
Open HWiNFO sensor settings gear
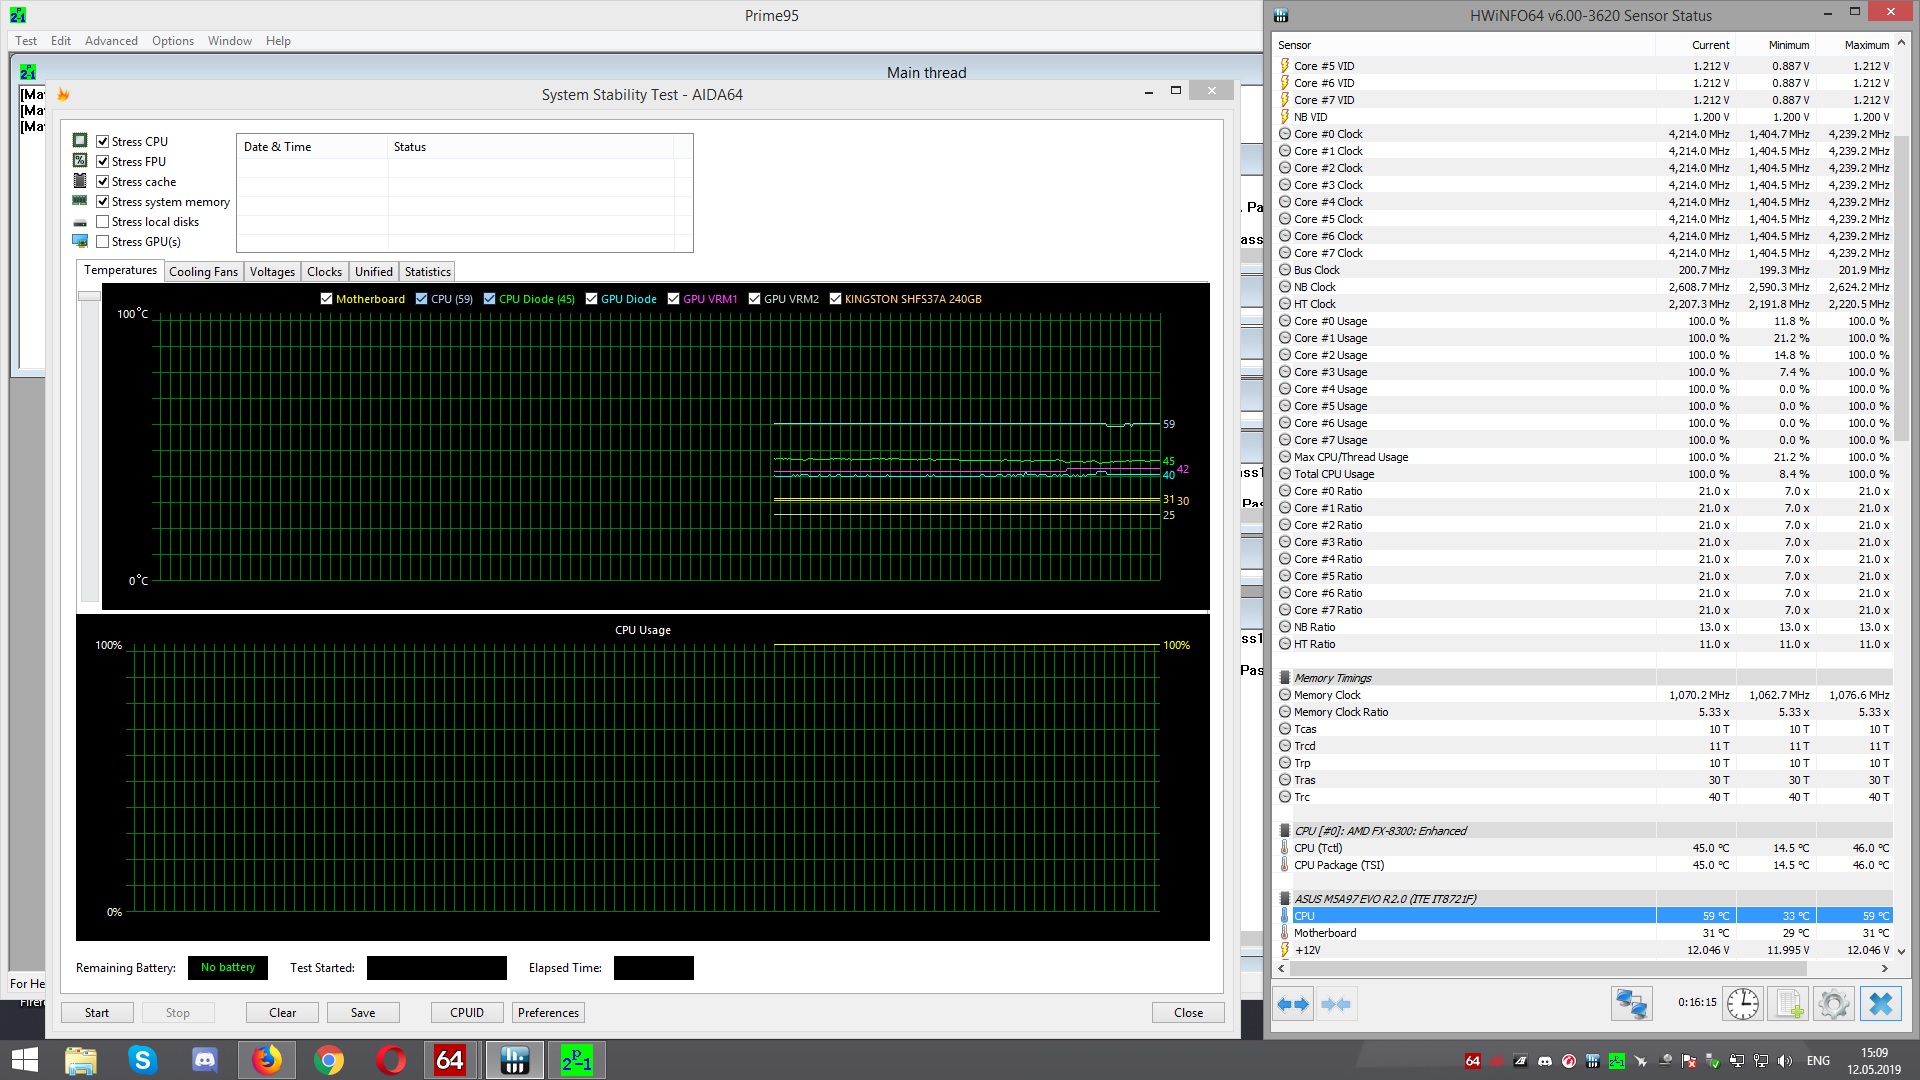click(1834, 1004)
